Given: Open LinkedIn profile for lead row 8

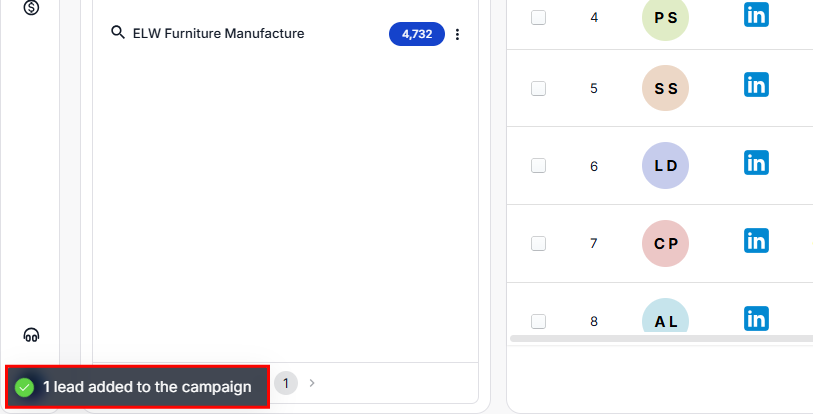Looking at the screenshot, I should tap(756, 319).
